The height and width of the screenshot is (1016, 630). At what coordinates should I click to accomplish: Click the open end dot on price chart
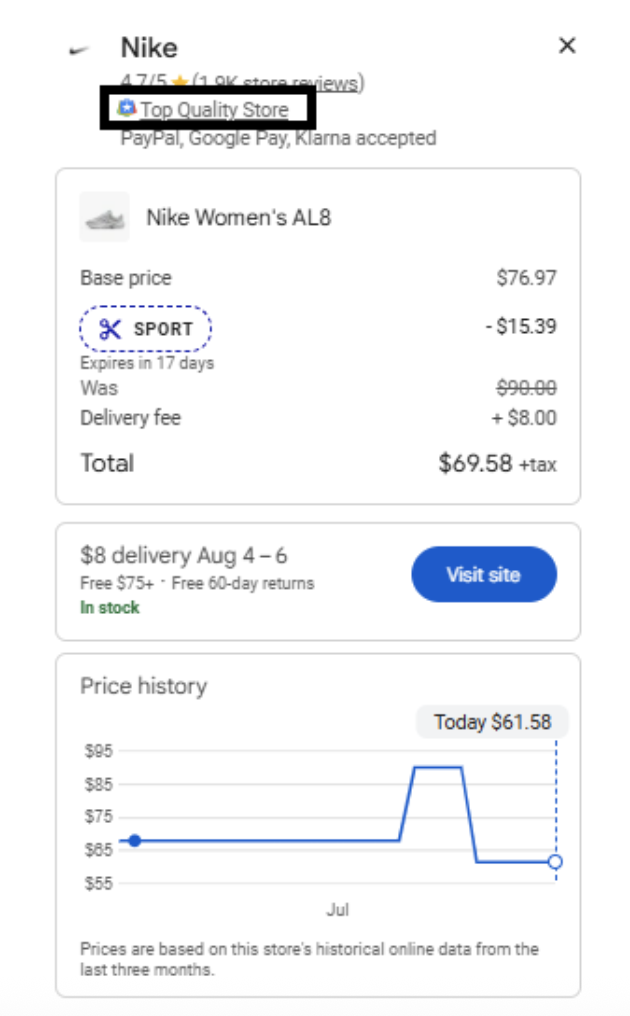coord(556,861)
